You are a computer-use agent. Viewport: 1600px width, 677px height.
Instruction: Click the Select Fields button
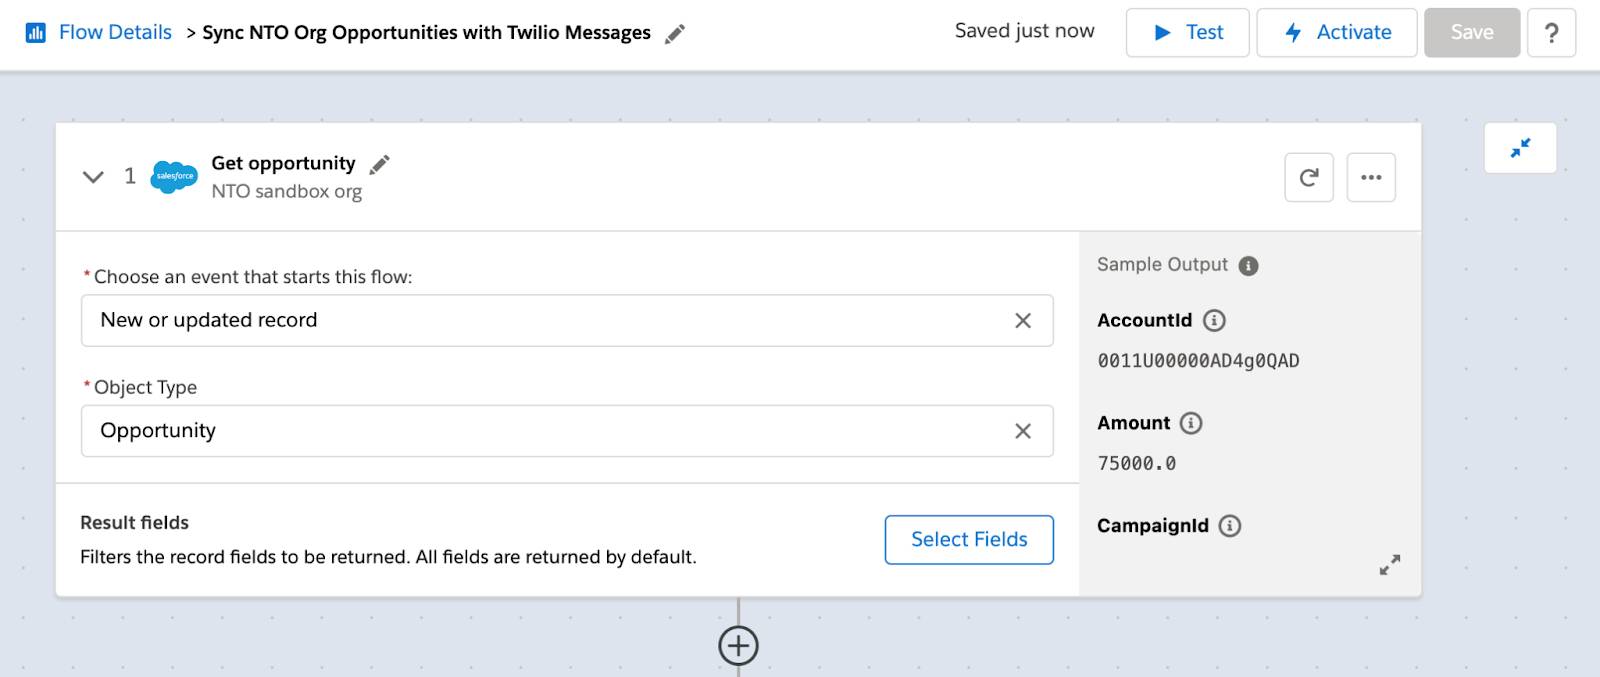click(x=968, y=540)
